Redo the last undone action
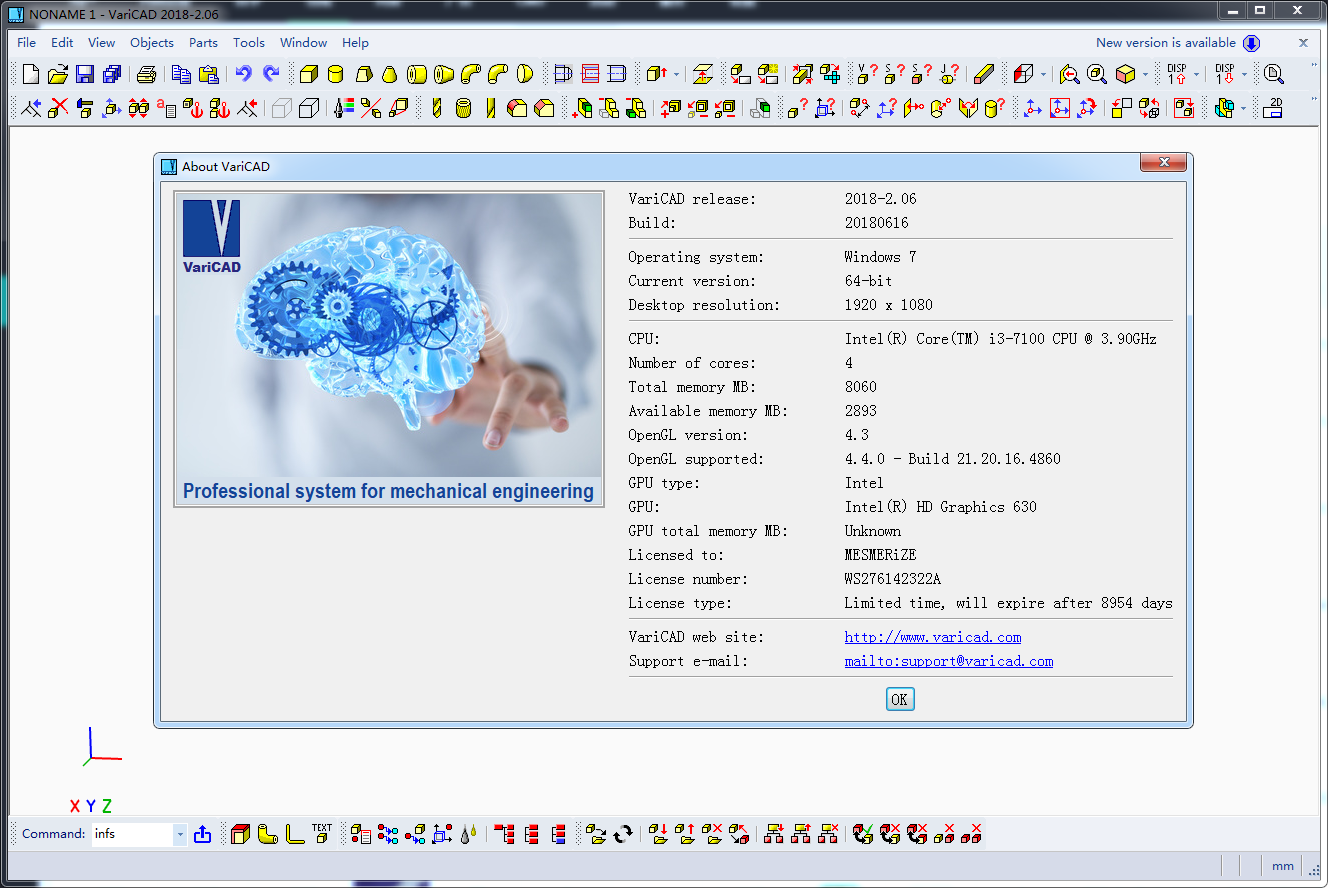Image resolution: width=1328 pixels, height=888 pixels. 271,73
